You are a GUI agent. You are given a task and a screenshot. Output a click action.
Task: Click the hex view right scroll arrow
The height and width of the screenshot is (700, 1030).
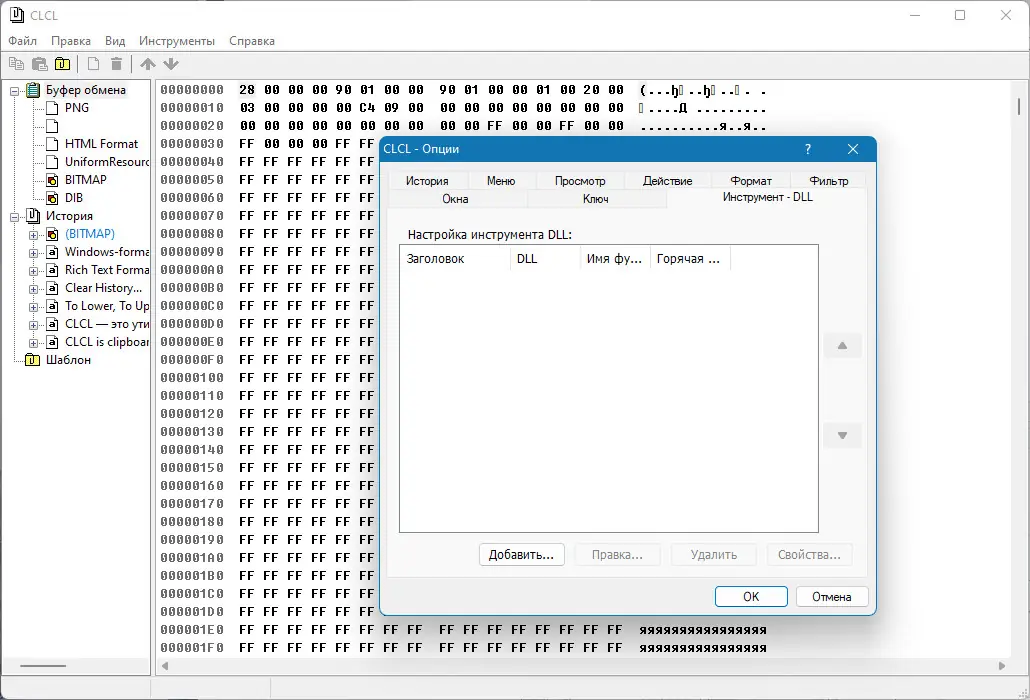coord(1002,666)
